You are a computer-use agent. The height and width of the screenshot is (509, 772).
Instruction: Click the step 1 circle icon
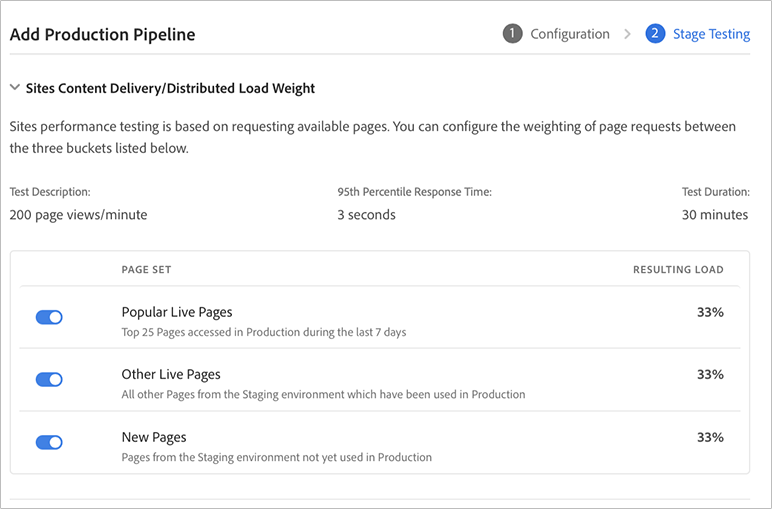pos(513,34)
